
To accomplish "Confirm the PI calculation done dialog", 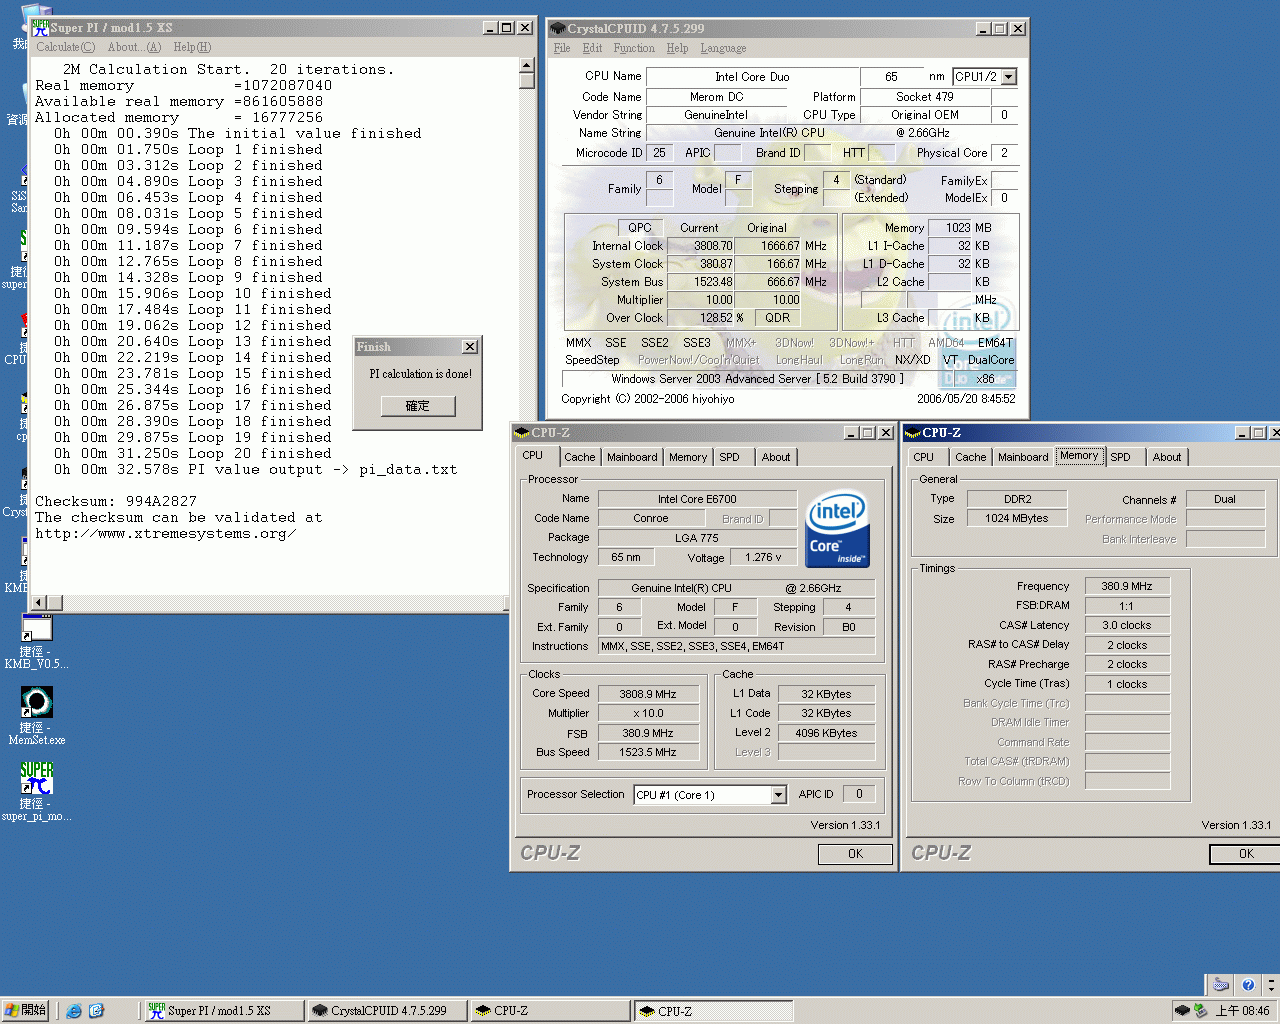I will (418, 406).
